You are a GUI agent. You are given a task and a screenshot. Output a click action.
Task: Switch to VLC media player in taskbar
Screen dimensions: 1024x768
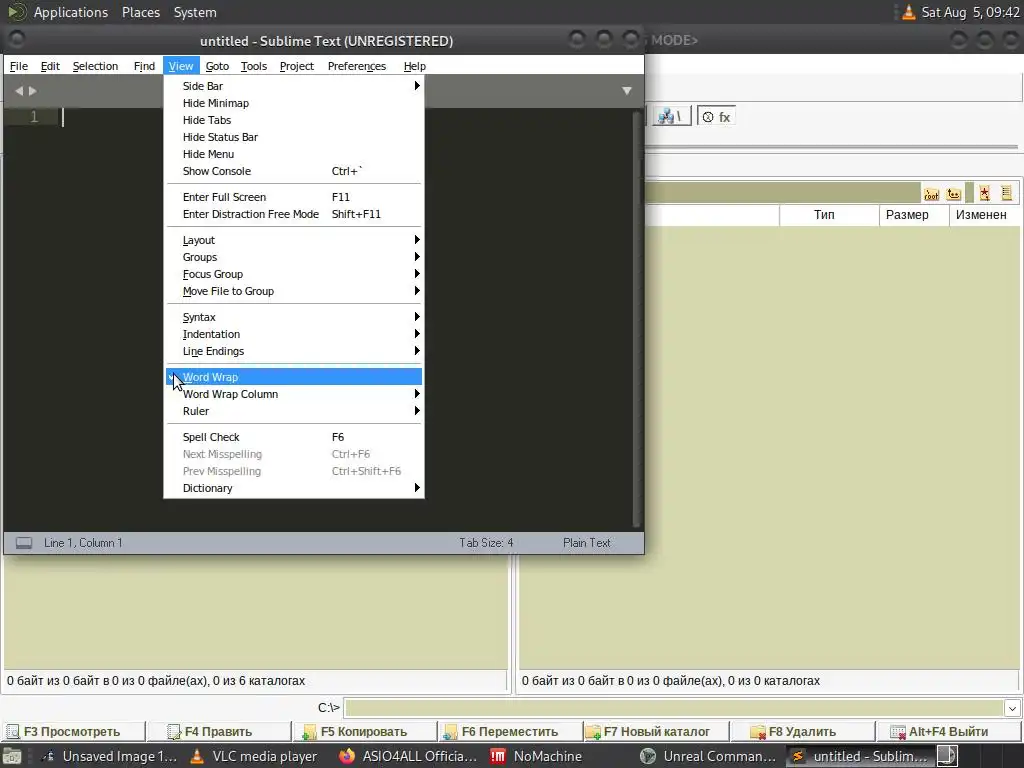click(x=254, y=756)
